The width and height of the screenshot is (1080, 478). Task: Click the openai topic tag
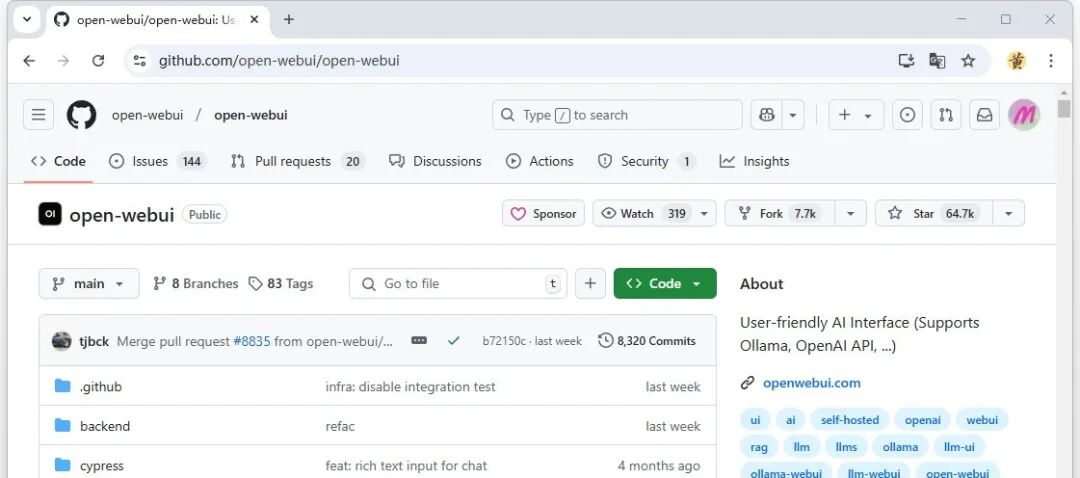(922, 419)
